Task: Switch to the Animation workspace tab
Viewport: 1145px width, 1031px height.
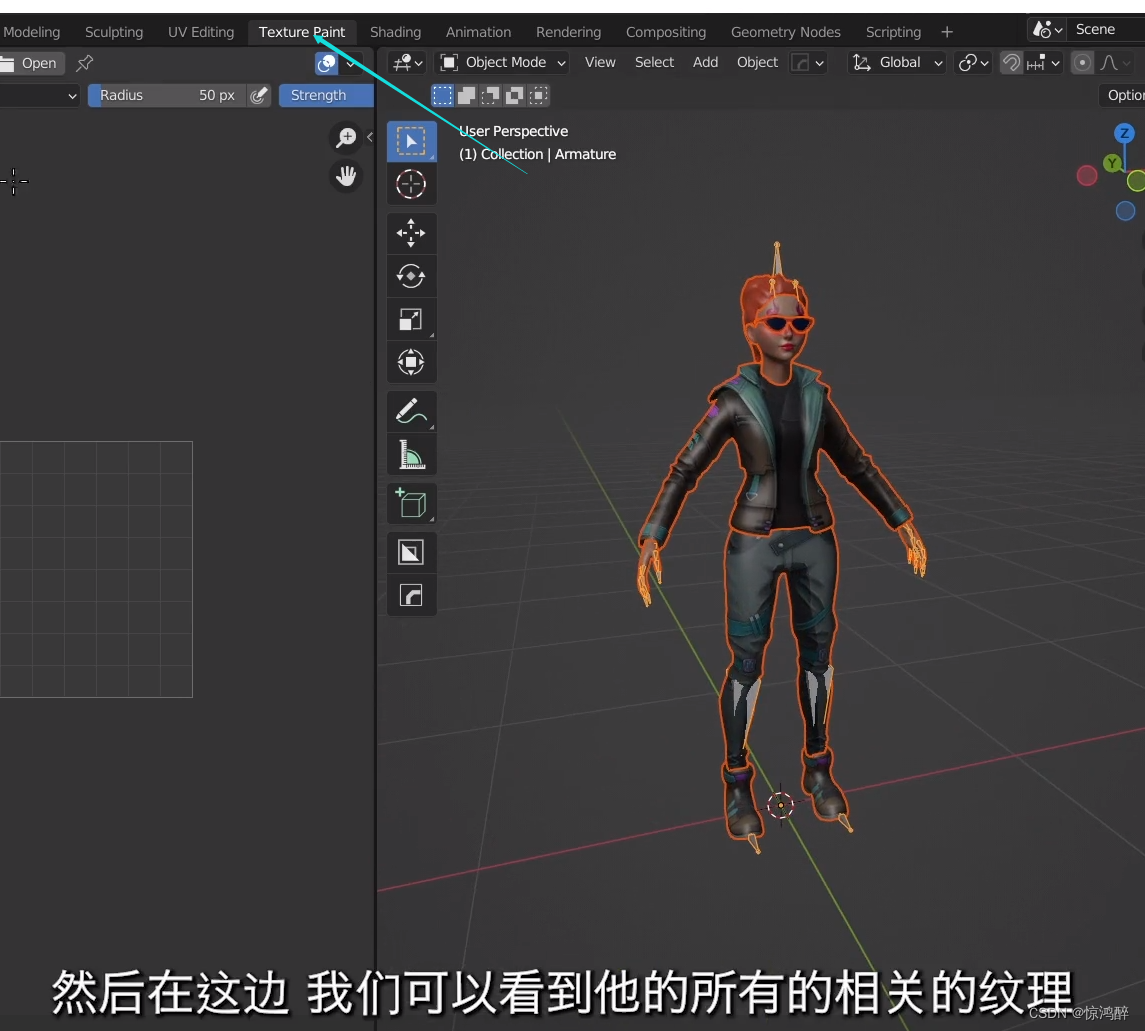Action: click(478, 32)
